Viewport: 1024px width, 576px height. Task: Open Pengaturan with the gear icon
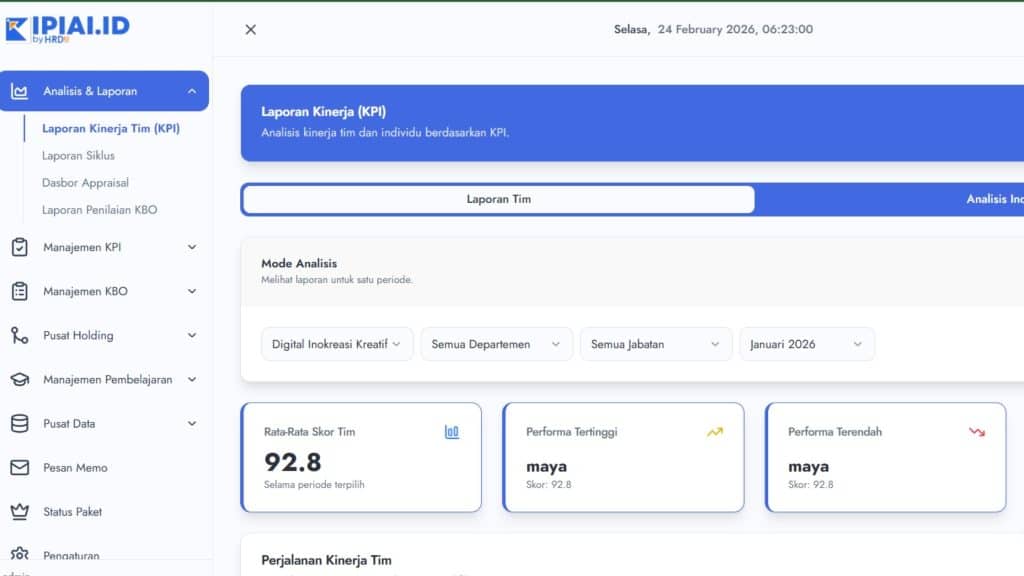click(18, 553)
